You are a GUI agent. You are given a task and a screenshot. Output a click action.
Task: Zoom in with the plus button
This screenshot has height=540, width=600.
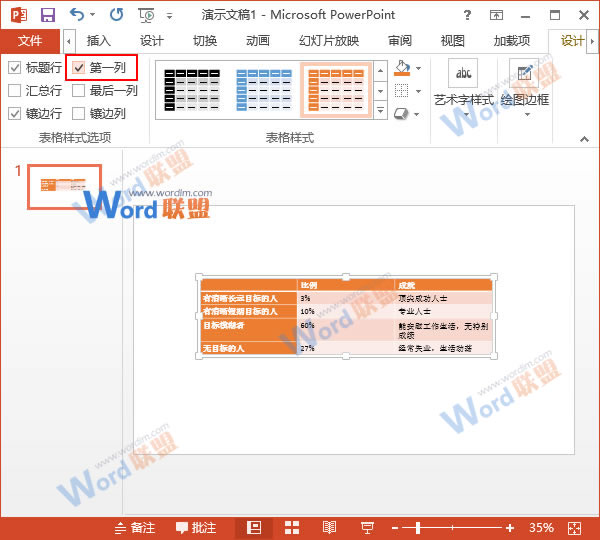point(510,529)
